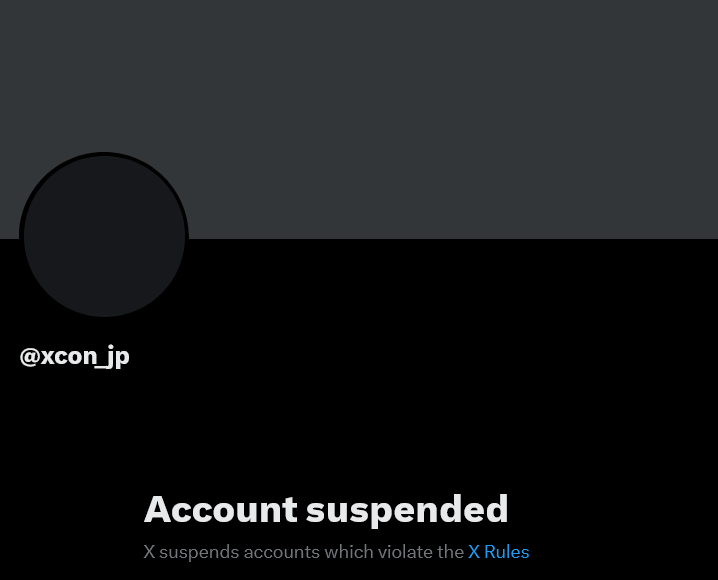Screen dimensions: 718x580
Task: Click the xcon part of the handle
Action: [x=69, y=357]
